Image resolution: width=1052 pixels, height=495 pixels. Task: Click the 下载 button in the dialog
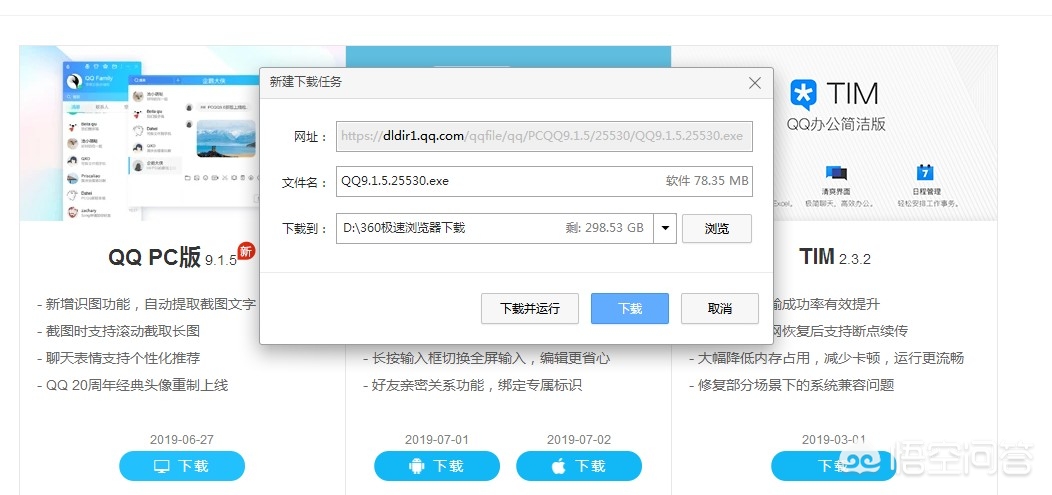click(x=629, y=309)
